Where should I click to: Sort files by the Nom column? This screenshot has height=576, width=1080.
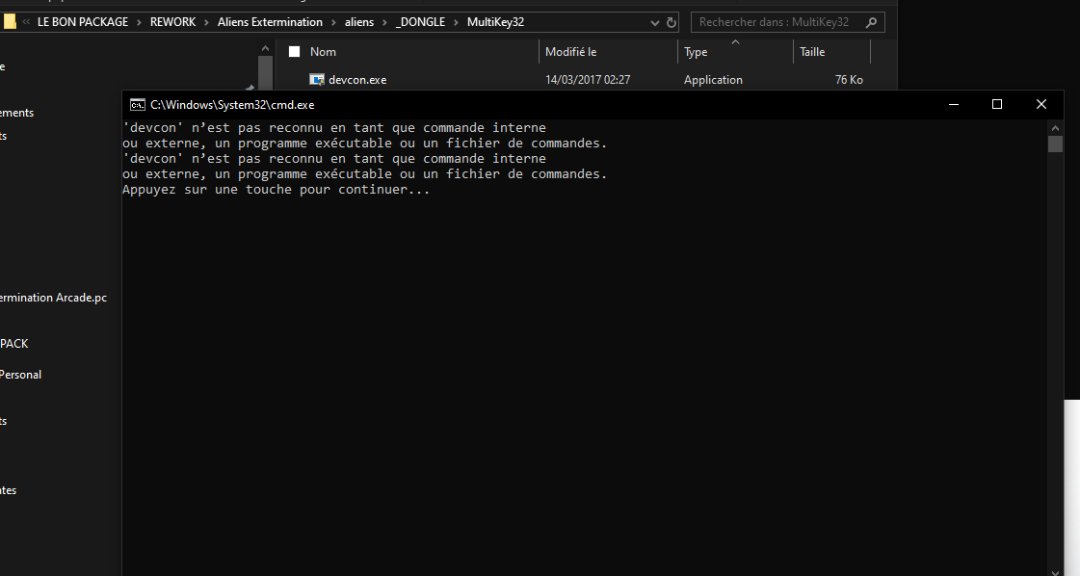(x=323, y=52)
